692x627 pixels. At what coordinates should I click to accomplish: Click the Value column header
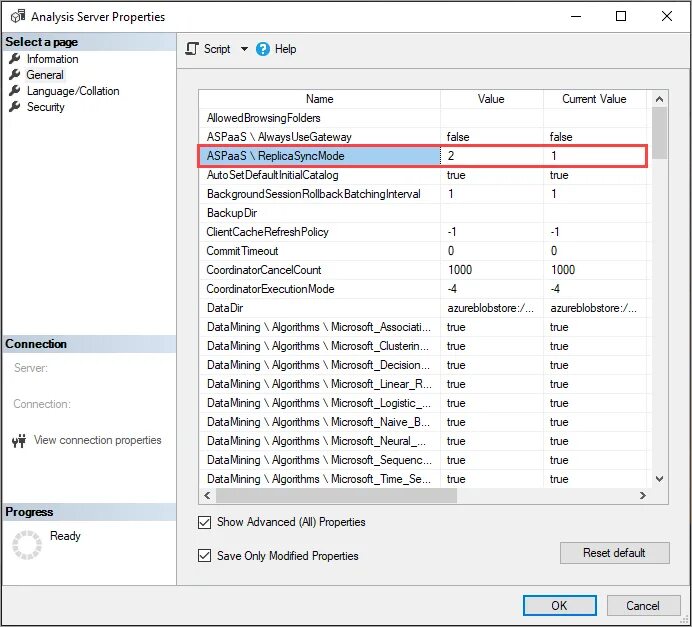pyautogui.click(x=491, y=99)
